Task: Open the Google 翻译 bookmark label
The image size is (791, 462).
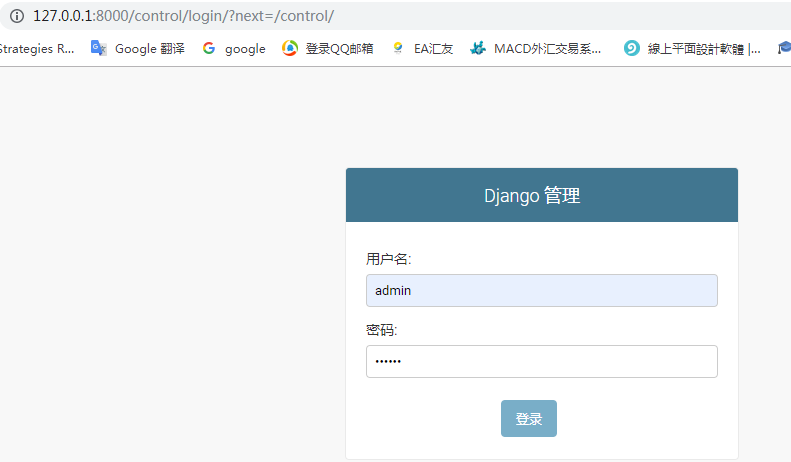Action: click(x=150, y=49)
